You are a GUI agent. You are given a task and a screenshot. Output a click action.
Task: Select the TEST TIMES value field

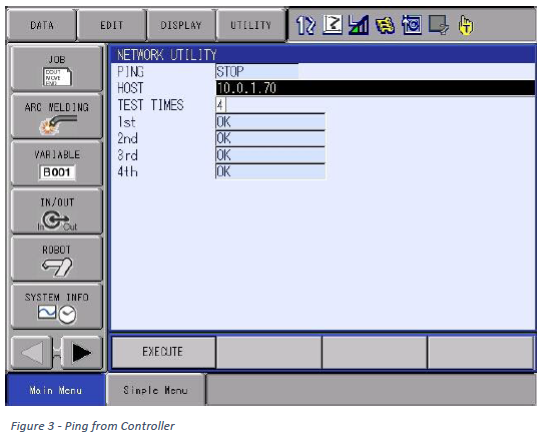coord(221,105)
